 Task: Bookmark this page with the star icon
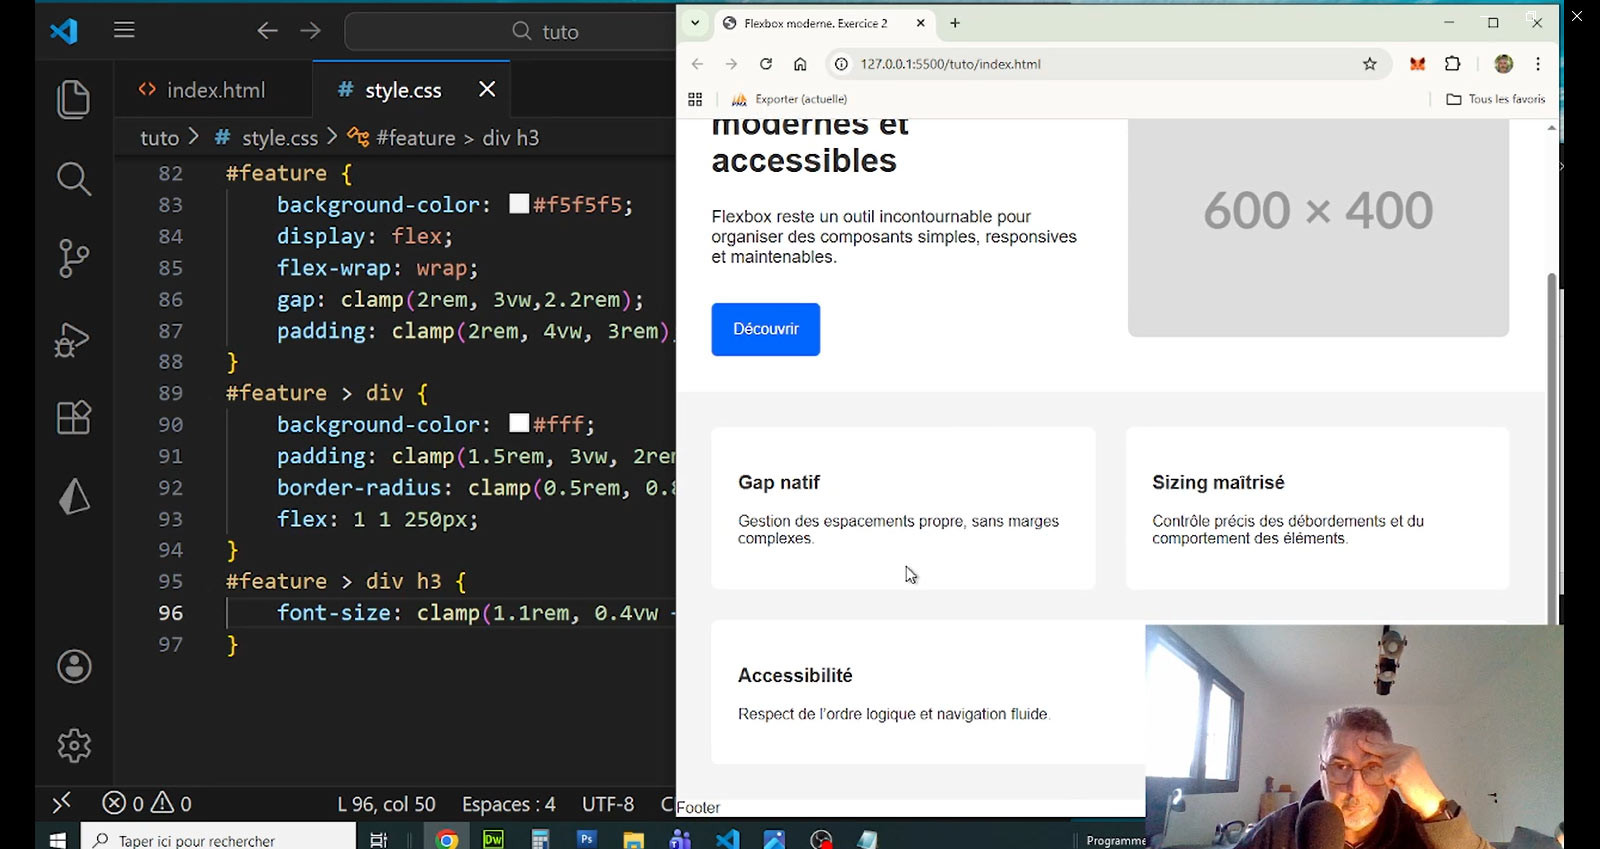(1369, 64)
